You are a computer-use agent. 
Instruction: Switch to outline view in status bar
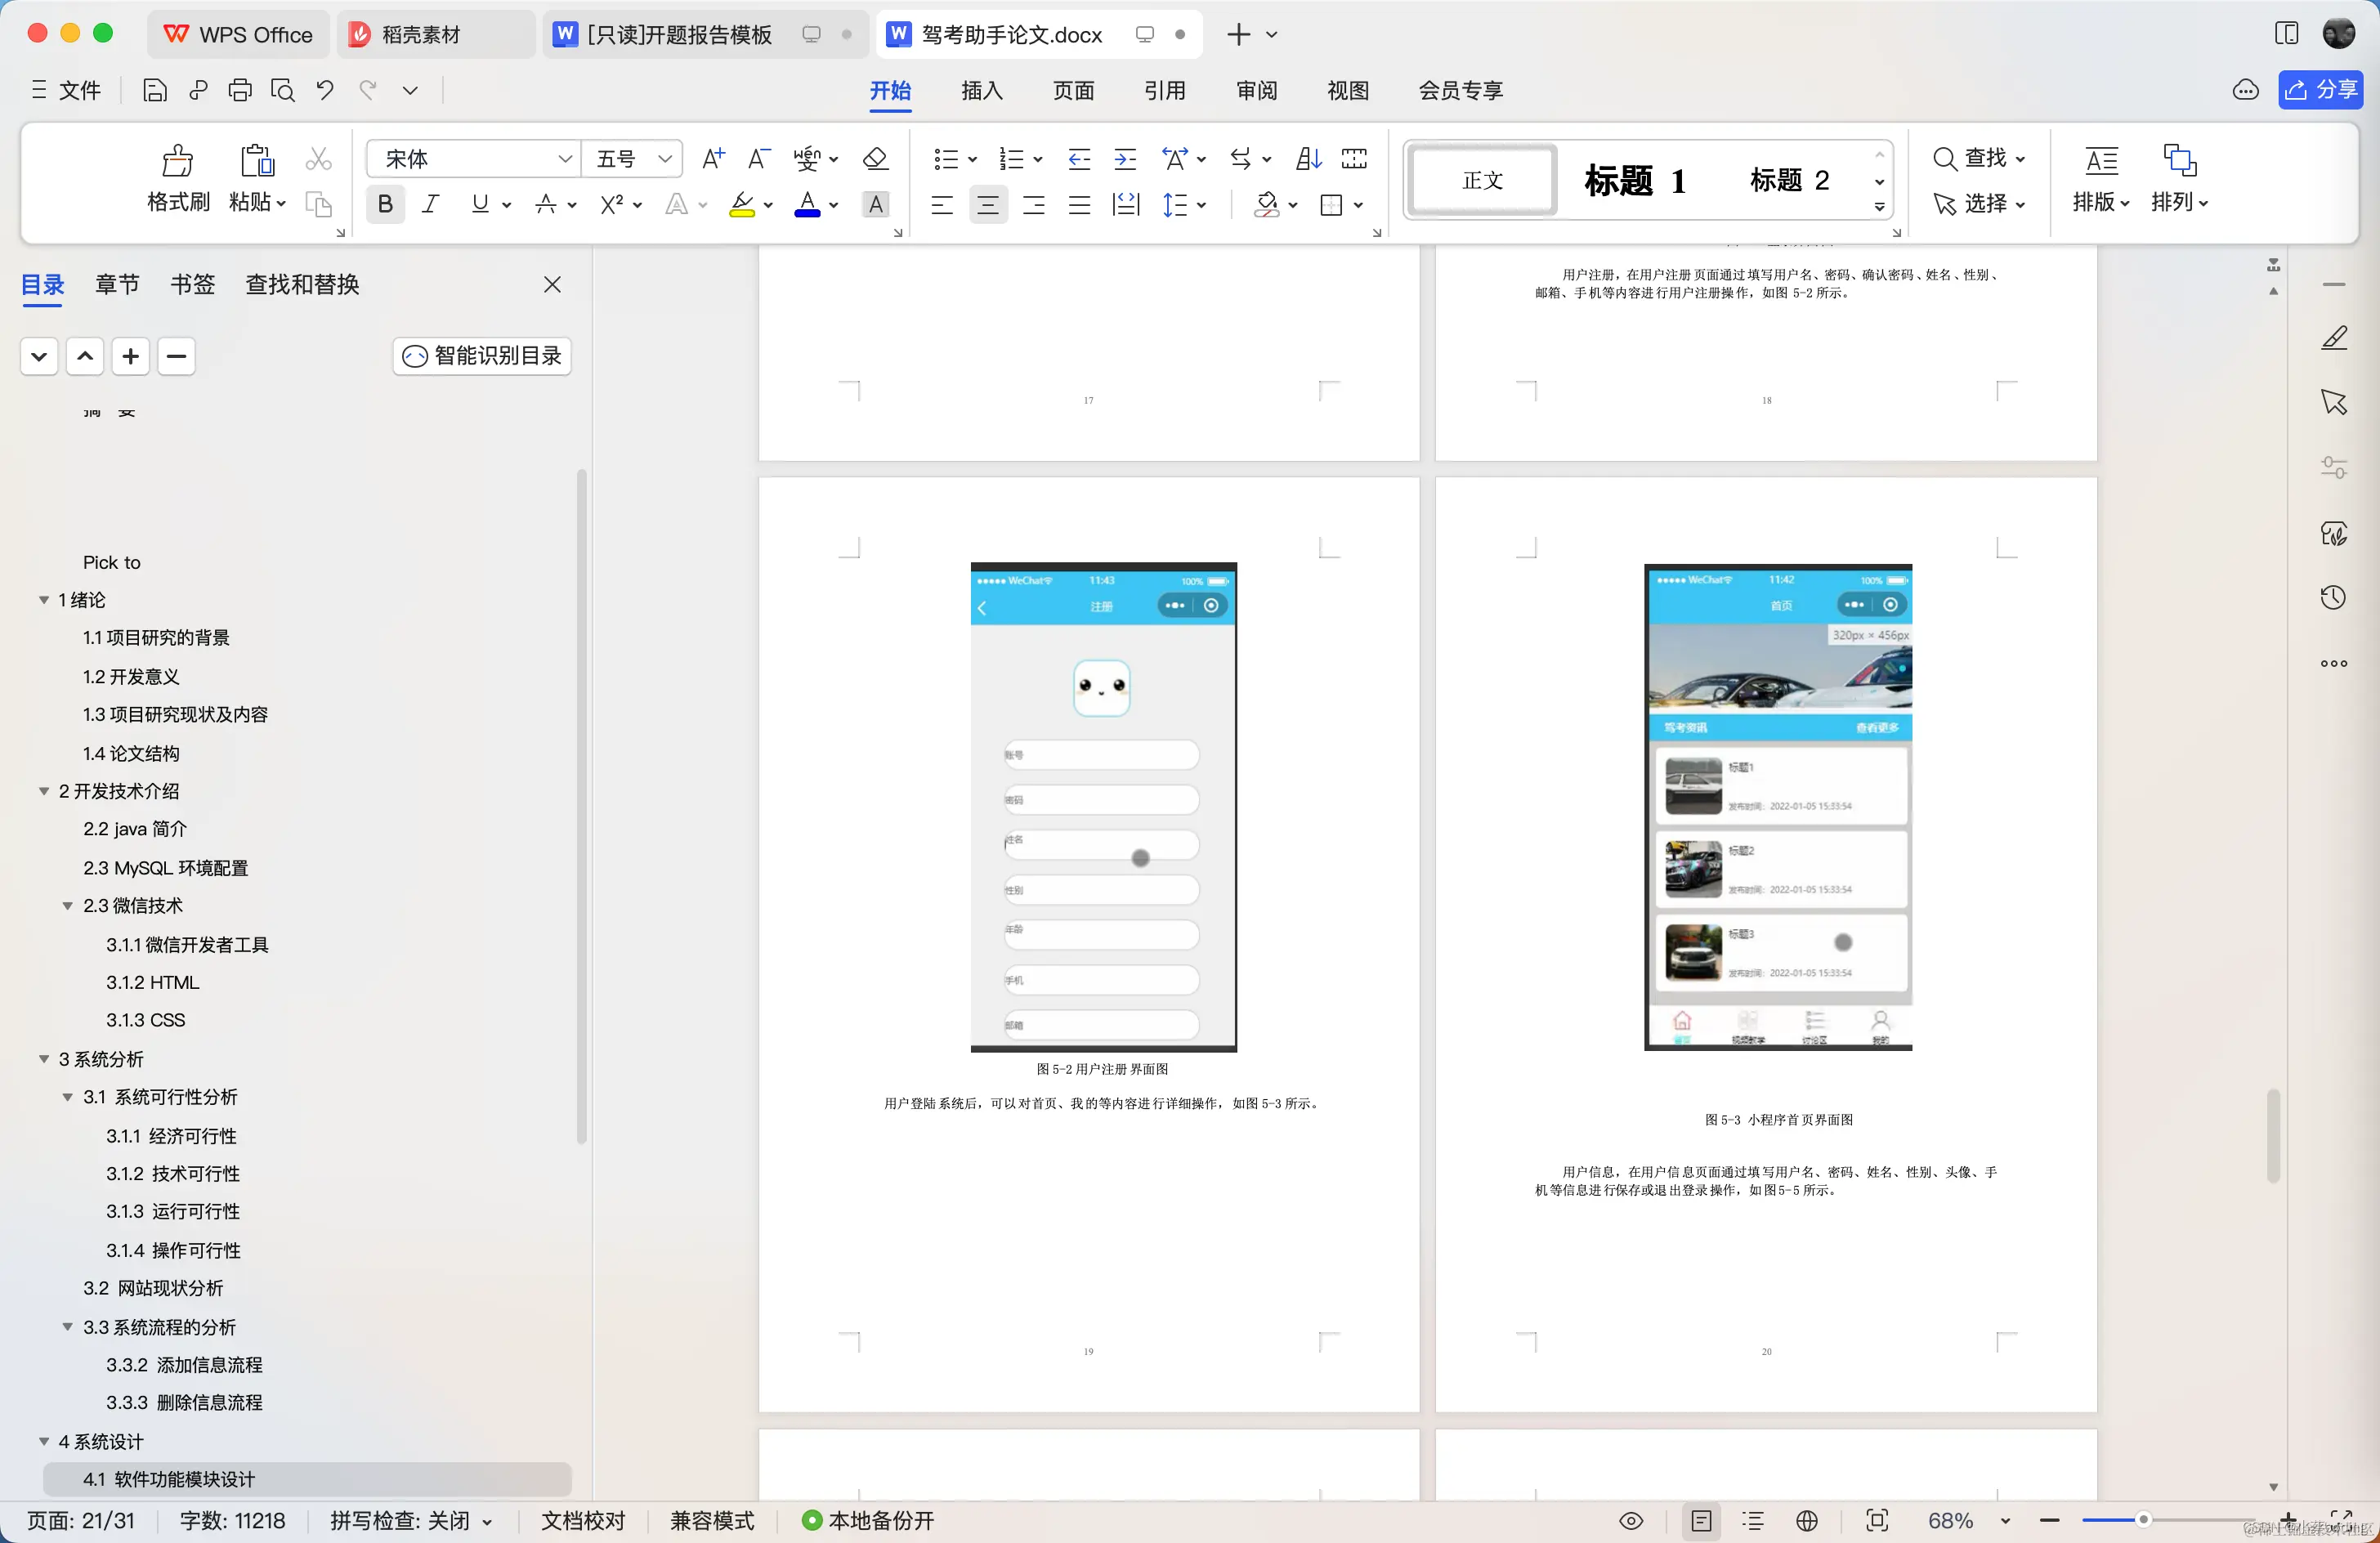pyautogui.click(x=1753, y=1521)
